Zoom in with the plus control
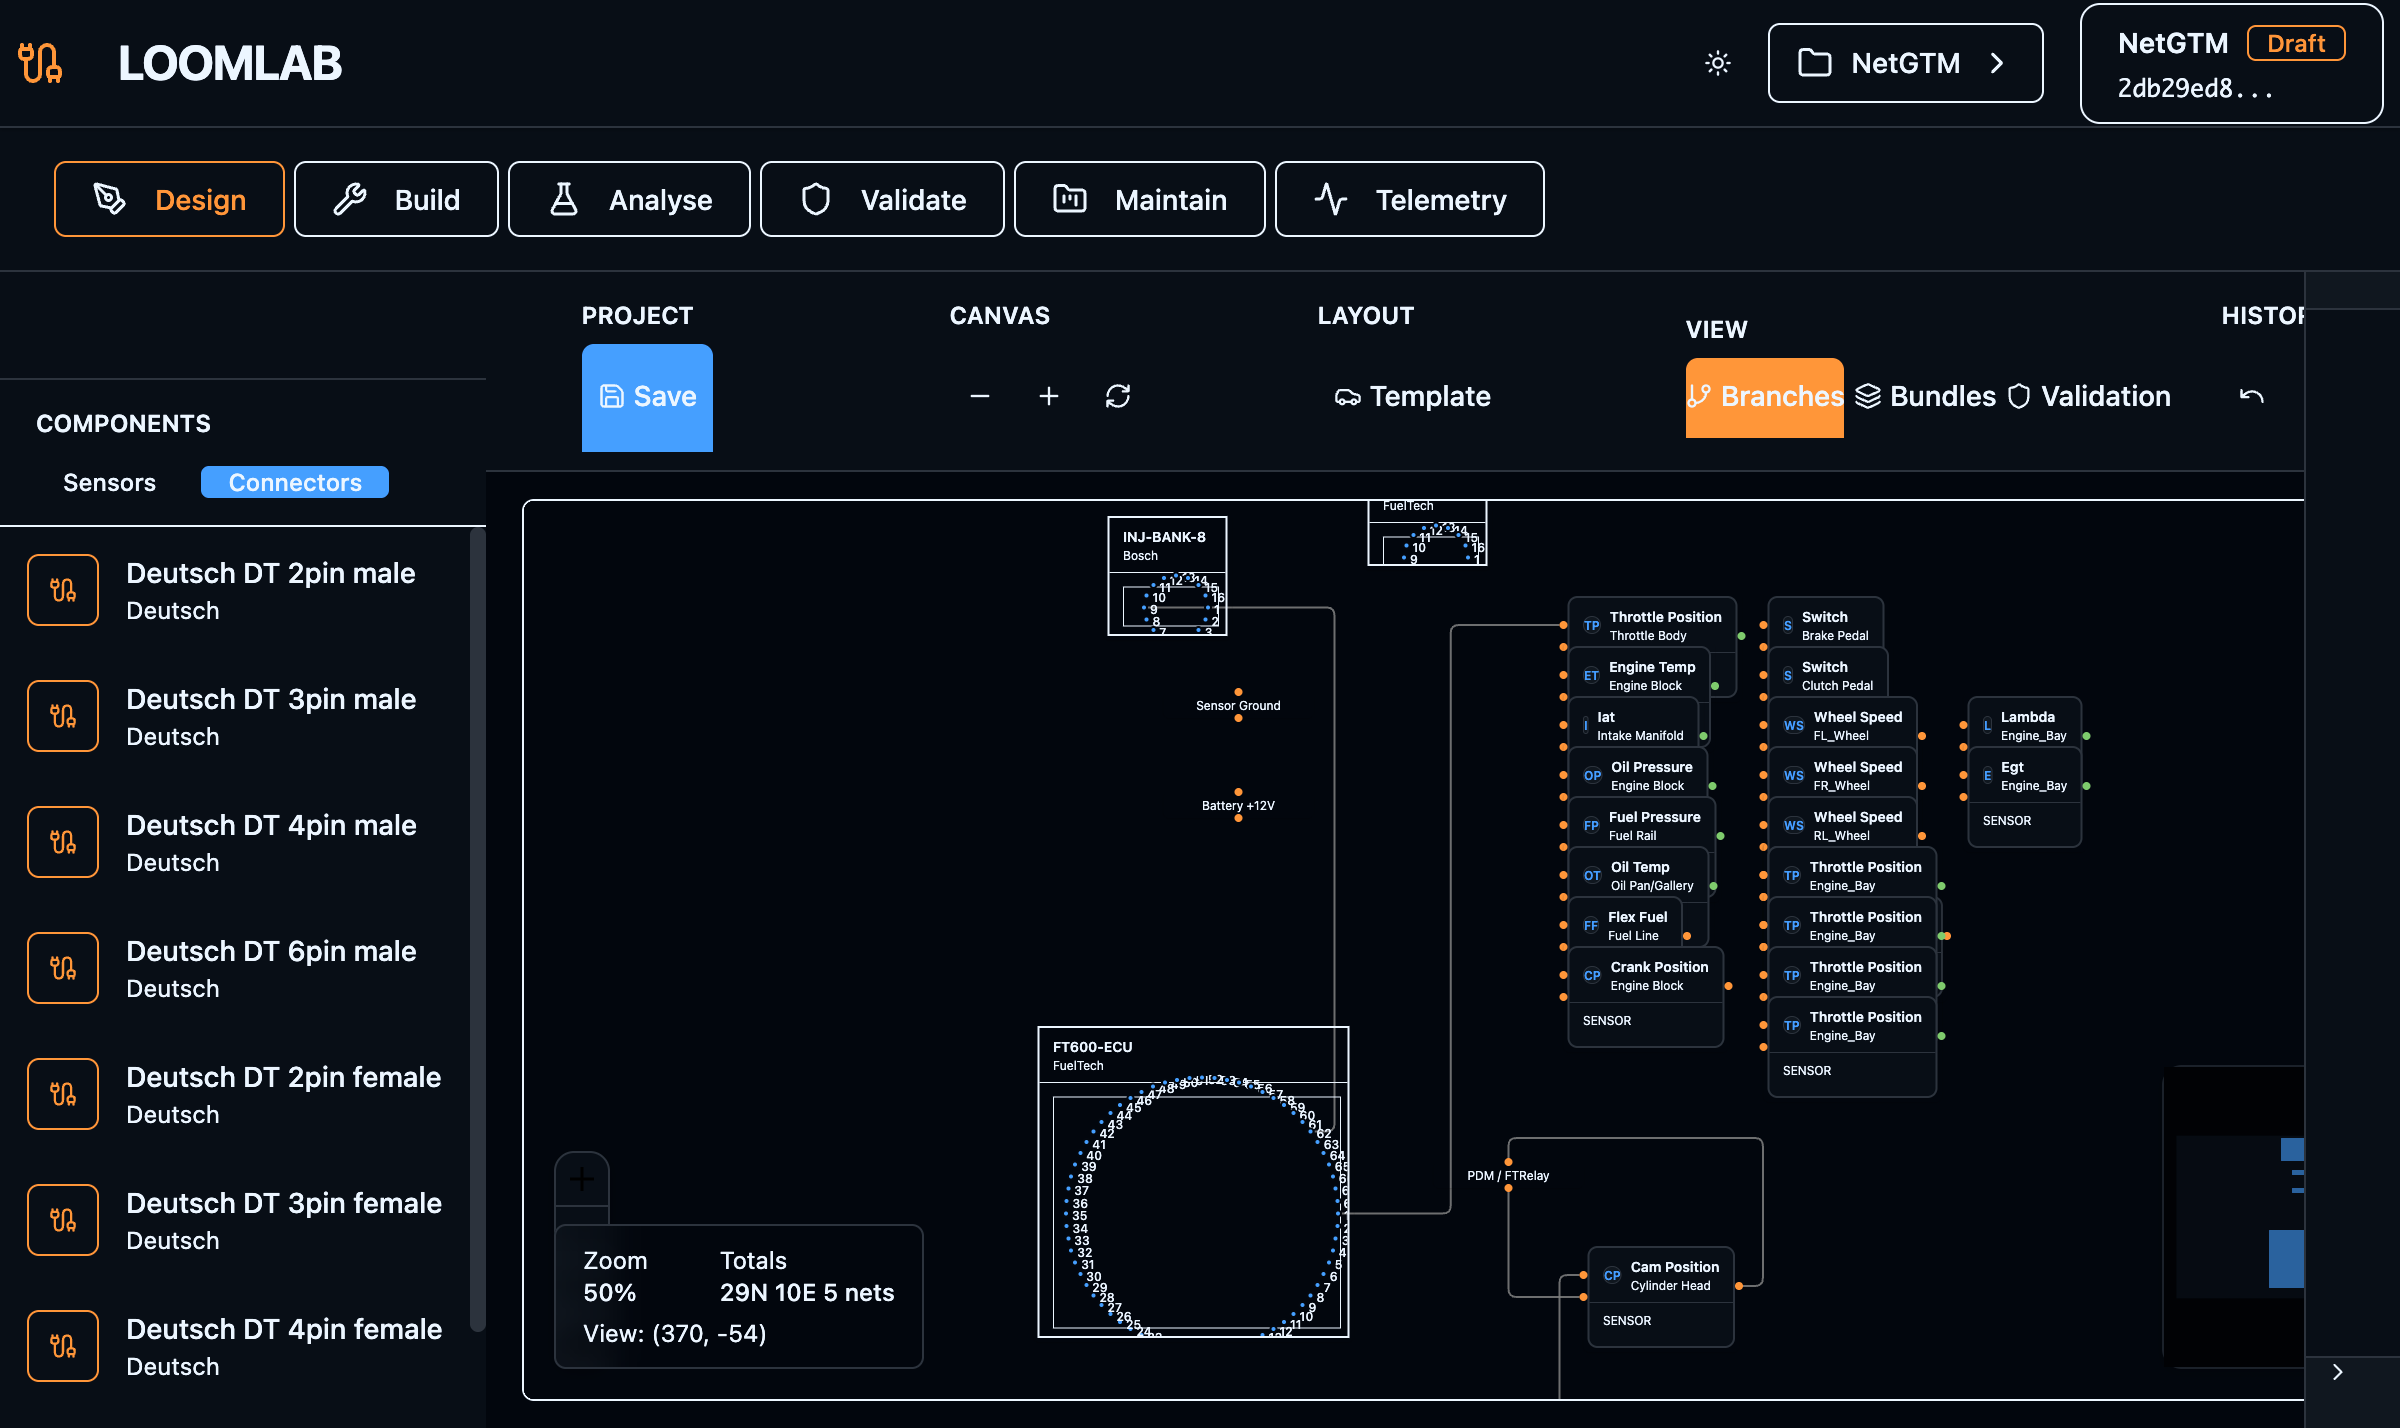The image size is (2400, 1428). 1049,396
